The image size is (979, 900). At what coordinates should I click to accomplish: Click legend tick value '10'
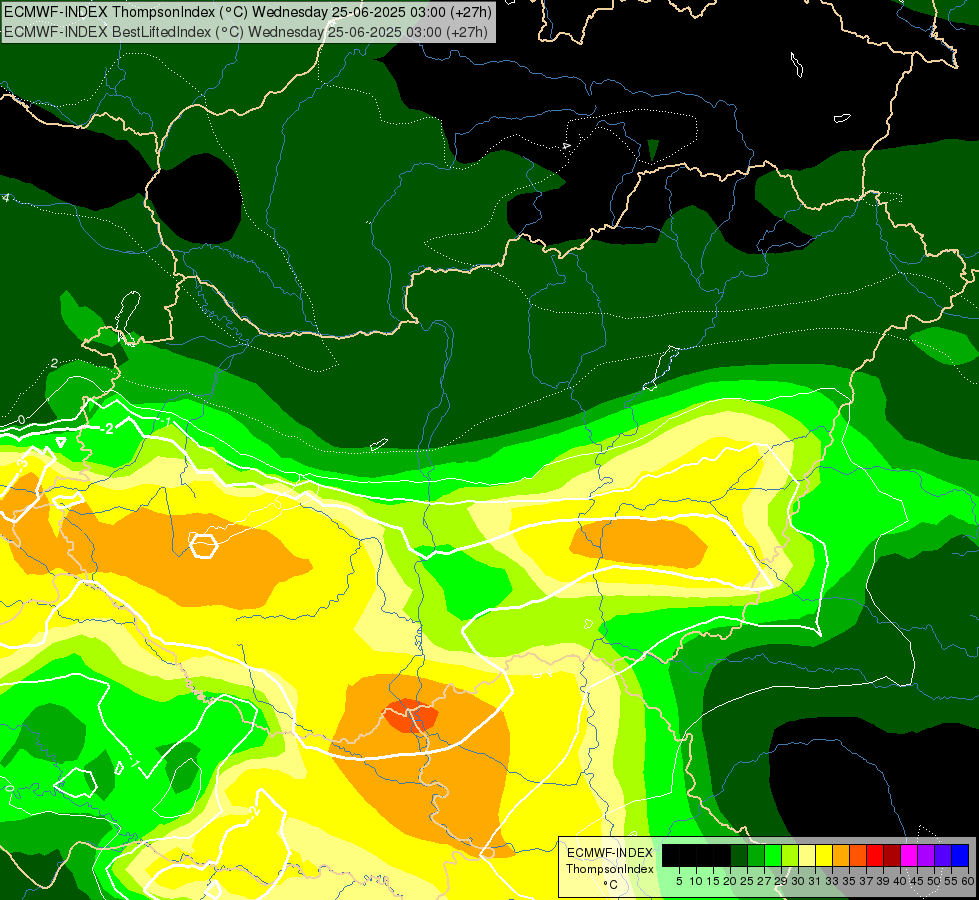pyautogui.click(x=696, y=881)
